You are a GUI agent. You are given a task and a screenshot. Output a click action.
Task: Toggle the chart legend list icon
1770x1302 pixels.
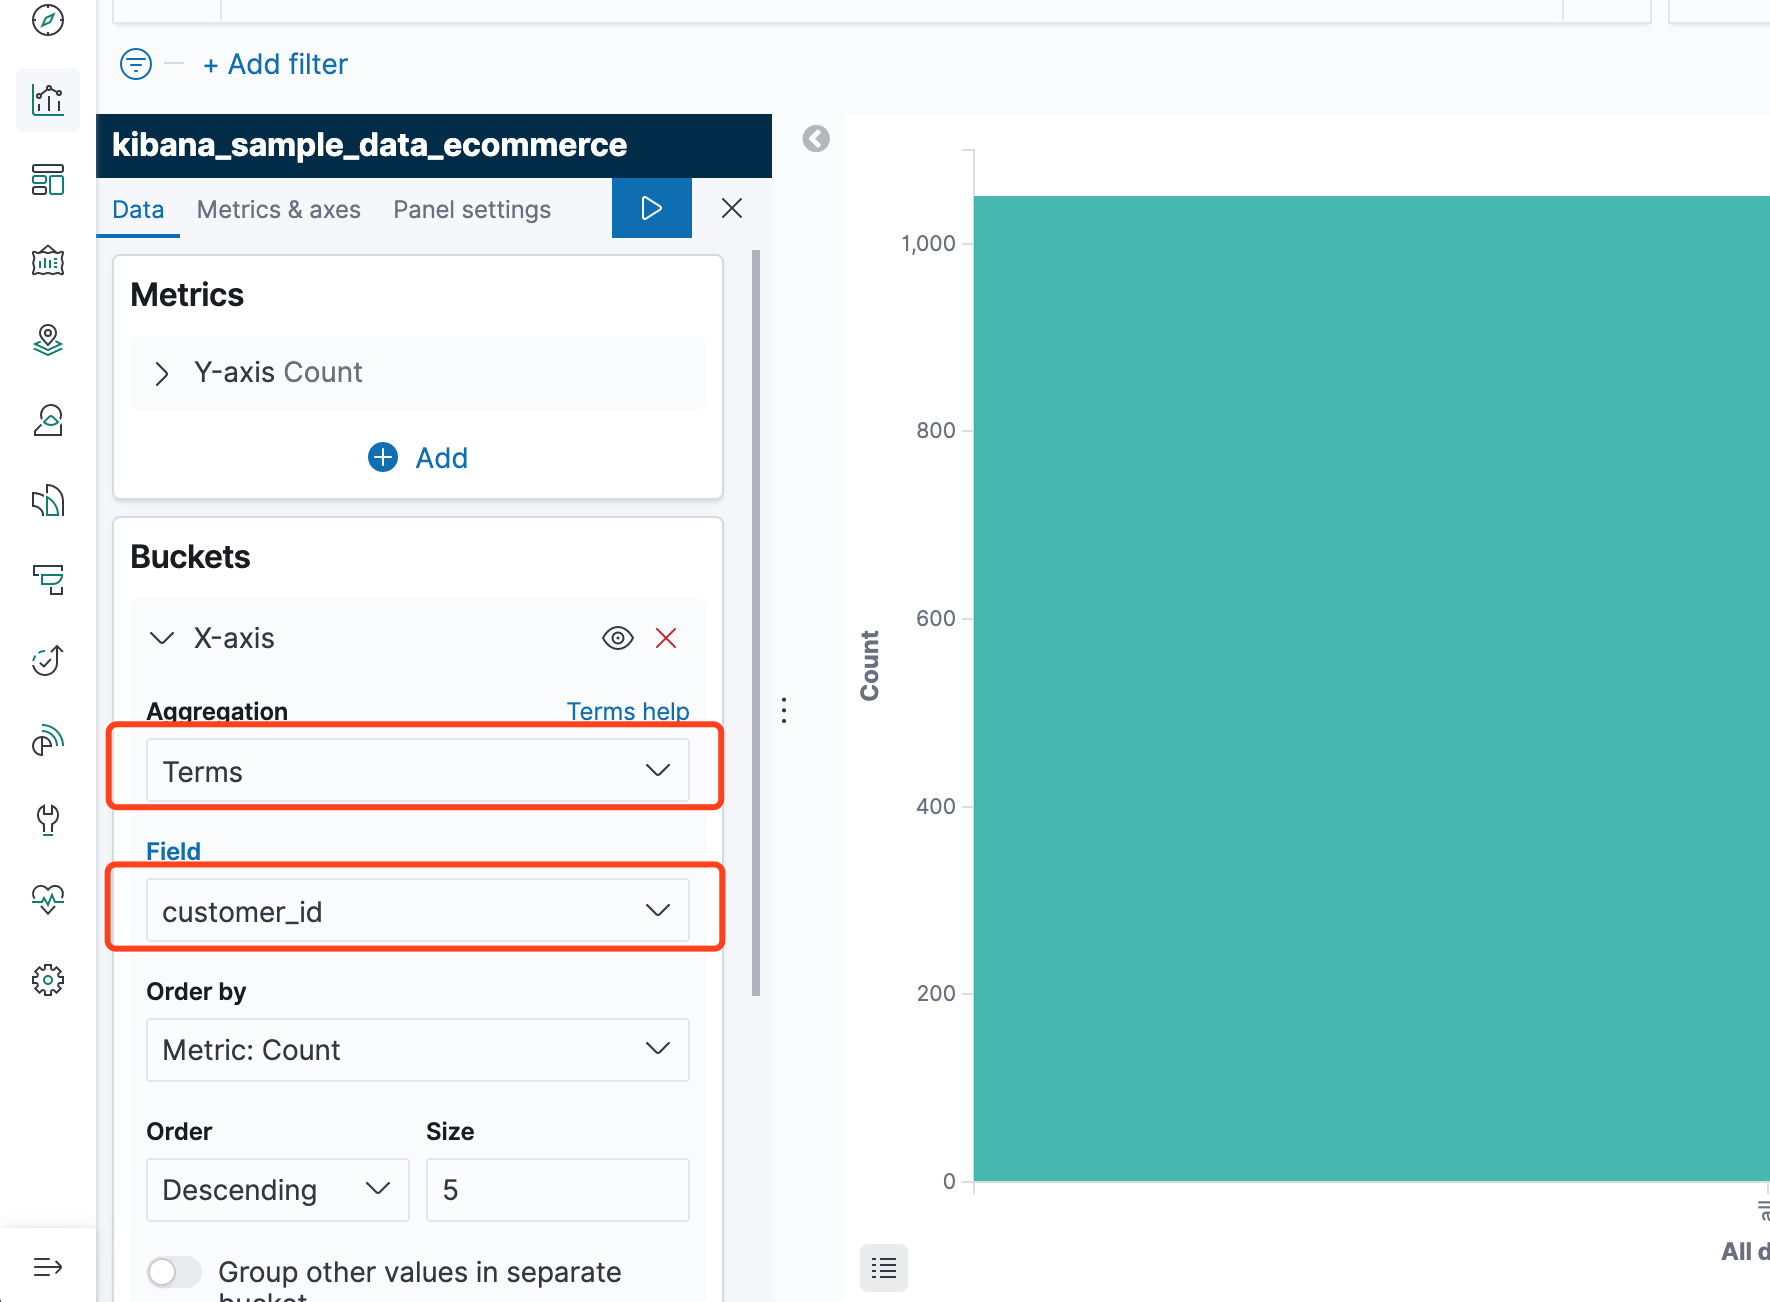coord(883,1268)
